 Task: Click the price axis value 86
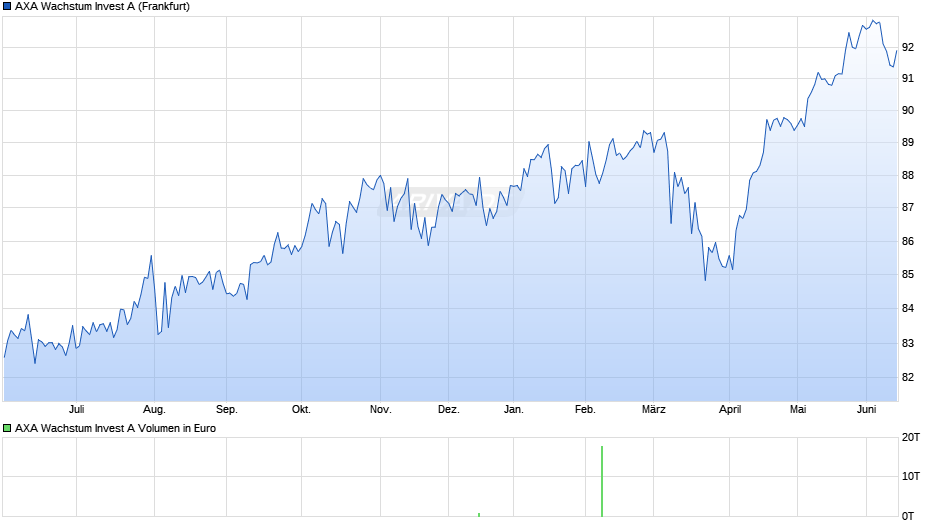pos(908,242)
